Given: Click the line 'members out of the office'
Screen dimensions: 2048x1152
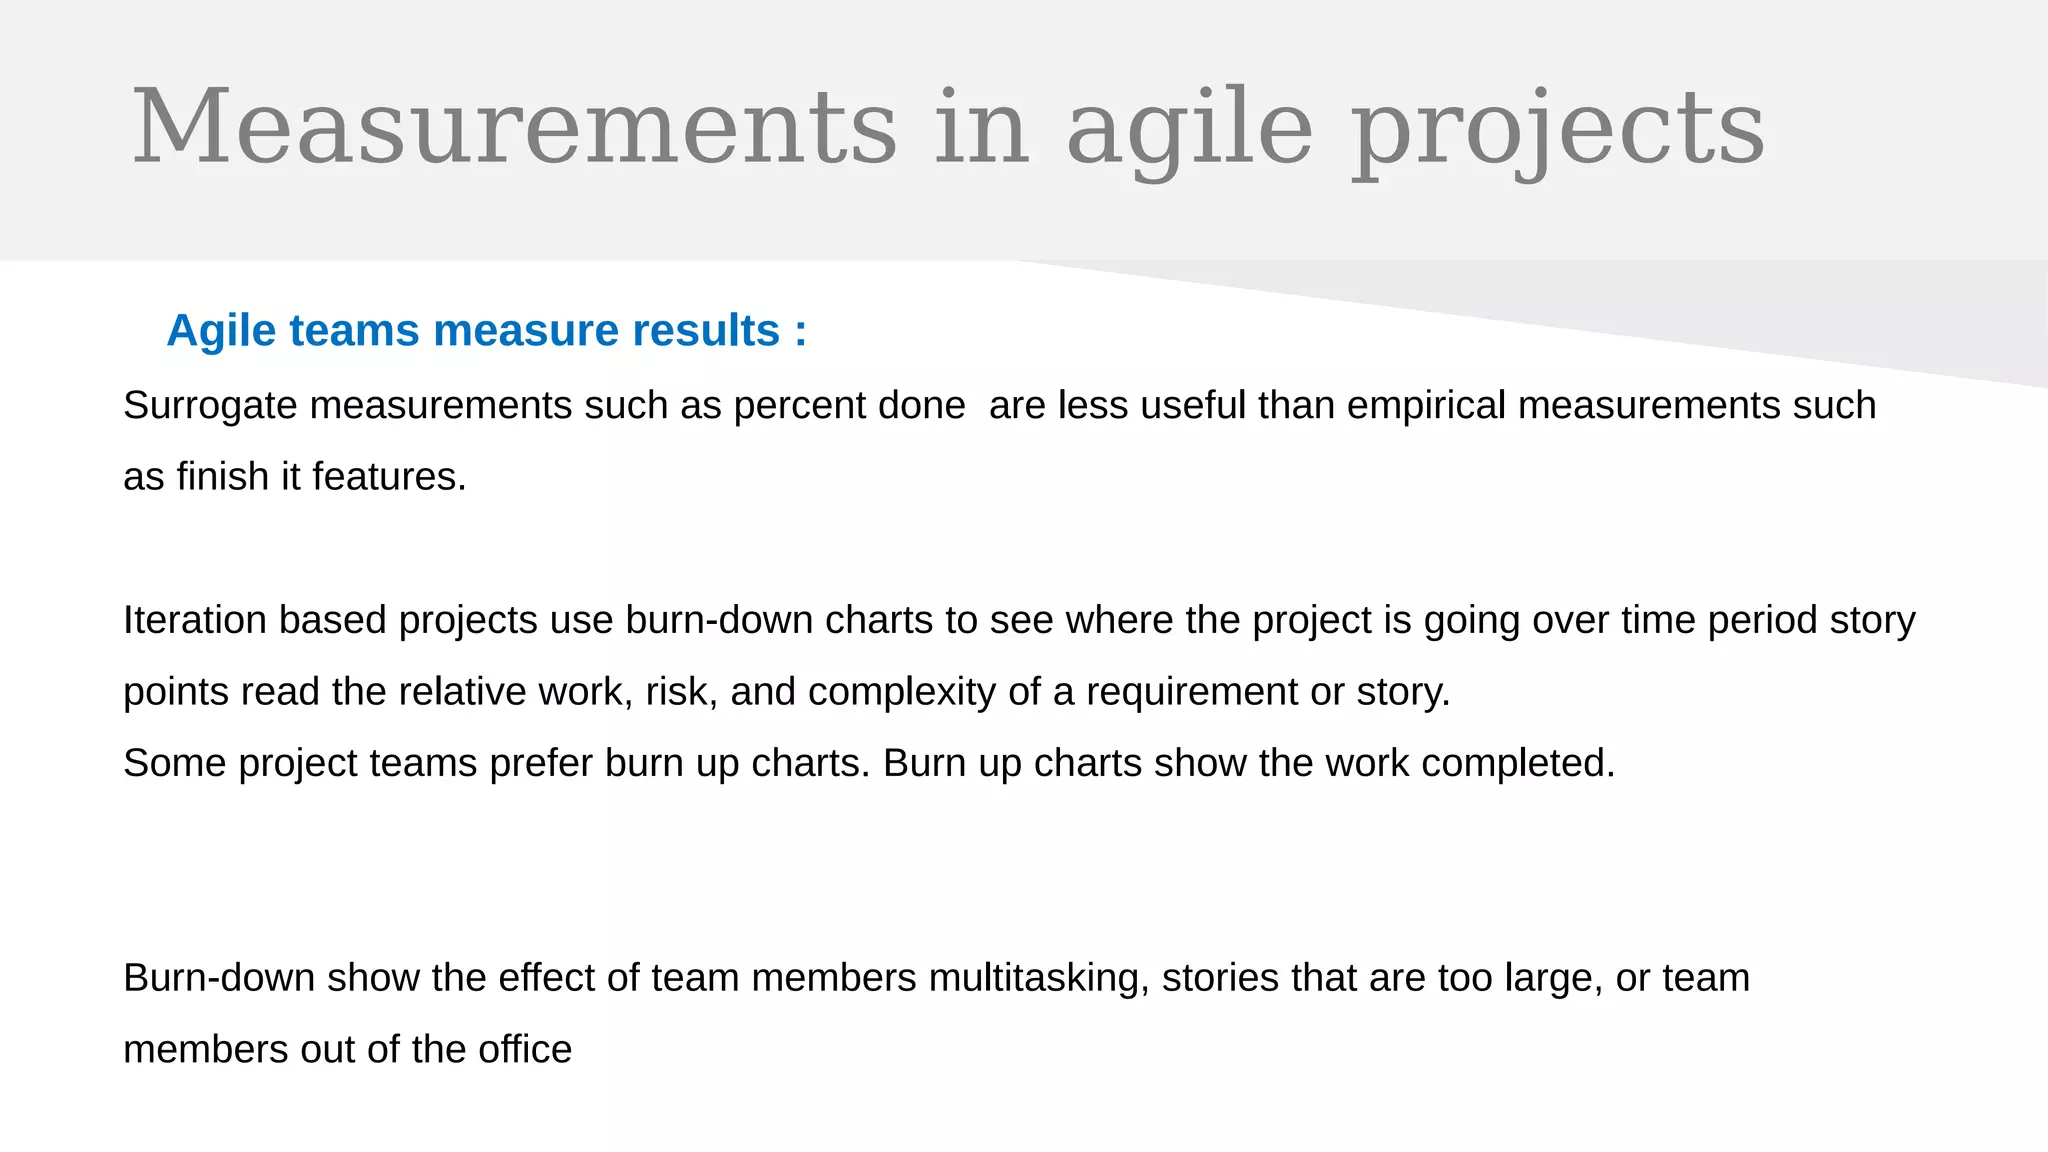Looking at the screenshot, I should pos(347,1050).
